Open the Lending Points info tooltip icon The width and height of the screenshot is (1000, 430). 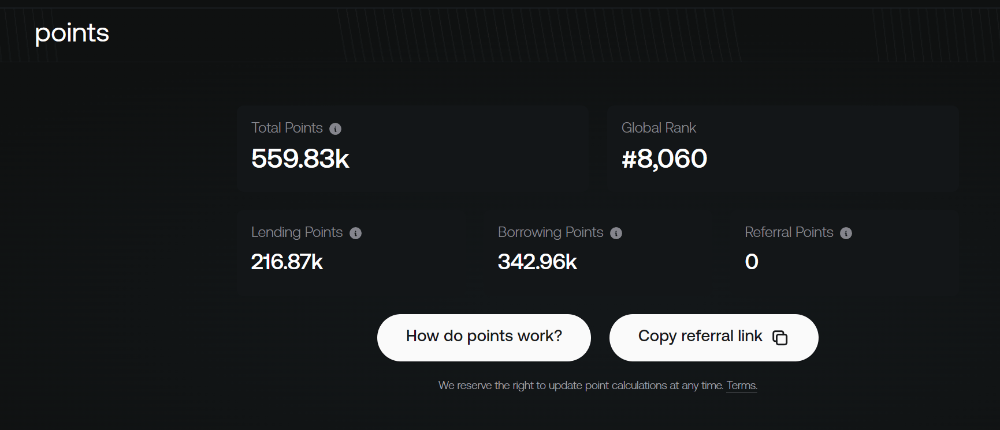[356, 234]
